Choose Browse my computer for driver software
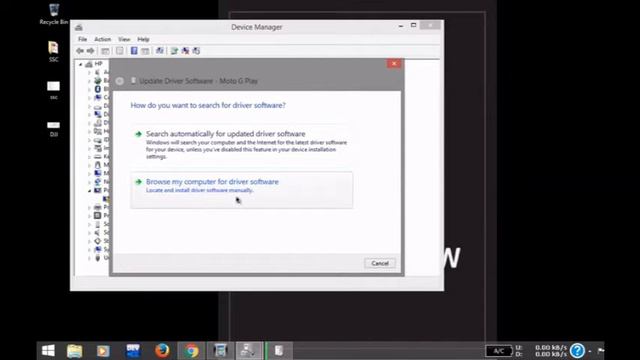 point(242,190)
